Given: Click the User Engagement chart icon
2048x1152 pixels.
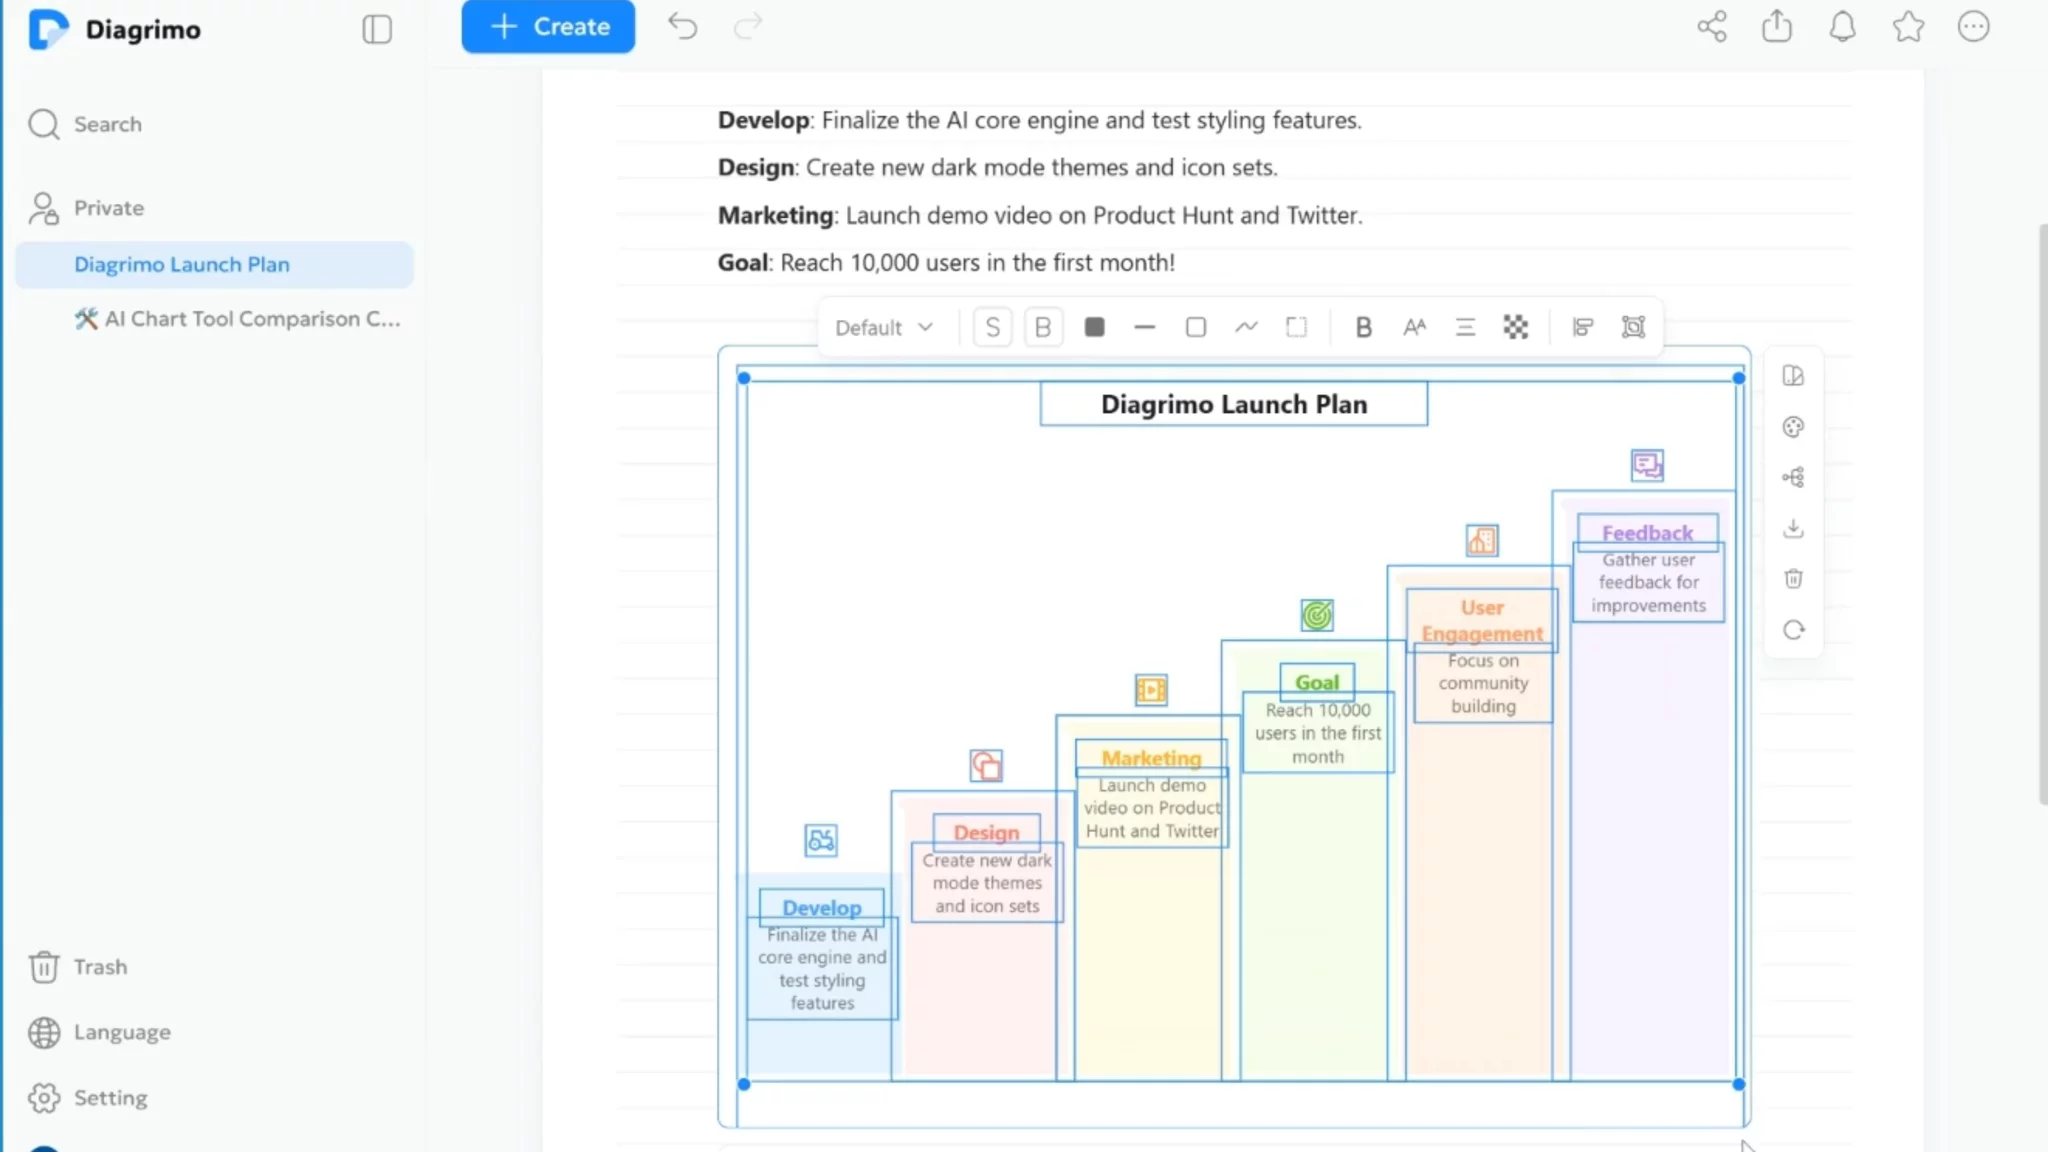Looking at the screenshot, I should point(1482,541).
